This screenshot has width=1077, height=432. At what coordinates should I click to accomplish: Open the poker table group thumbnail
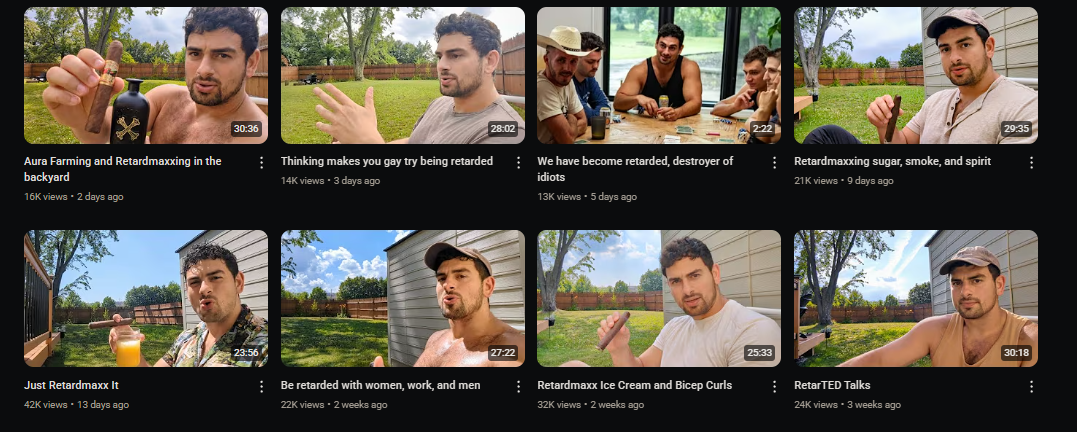659,76
